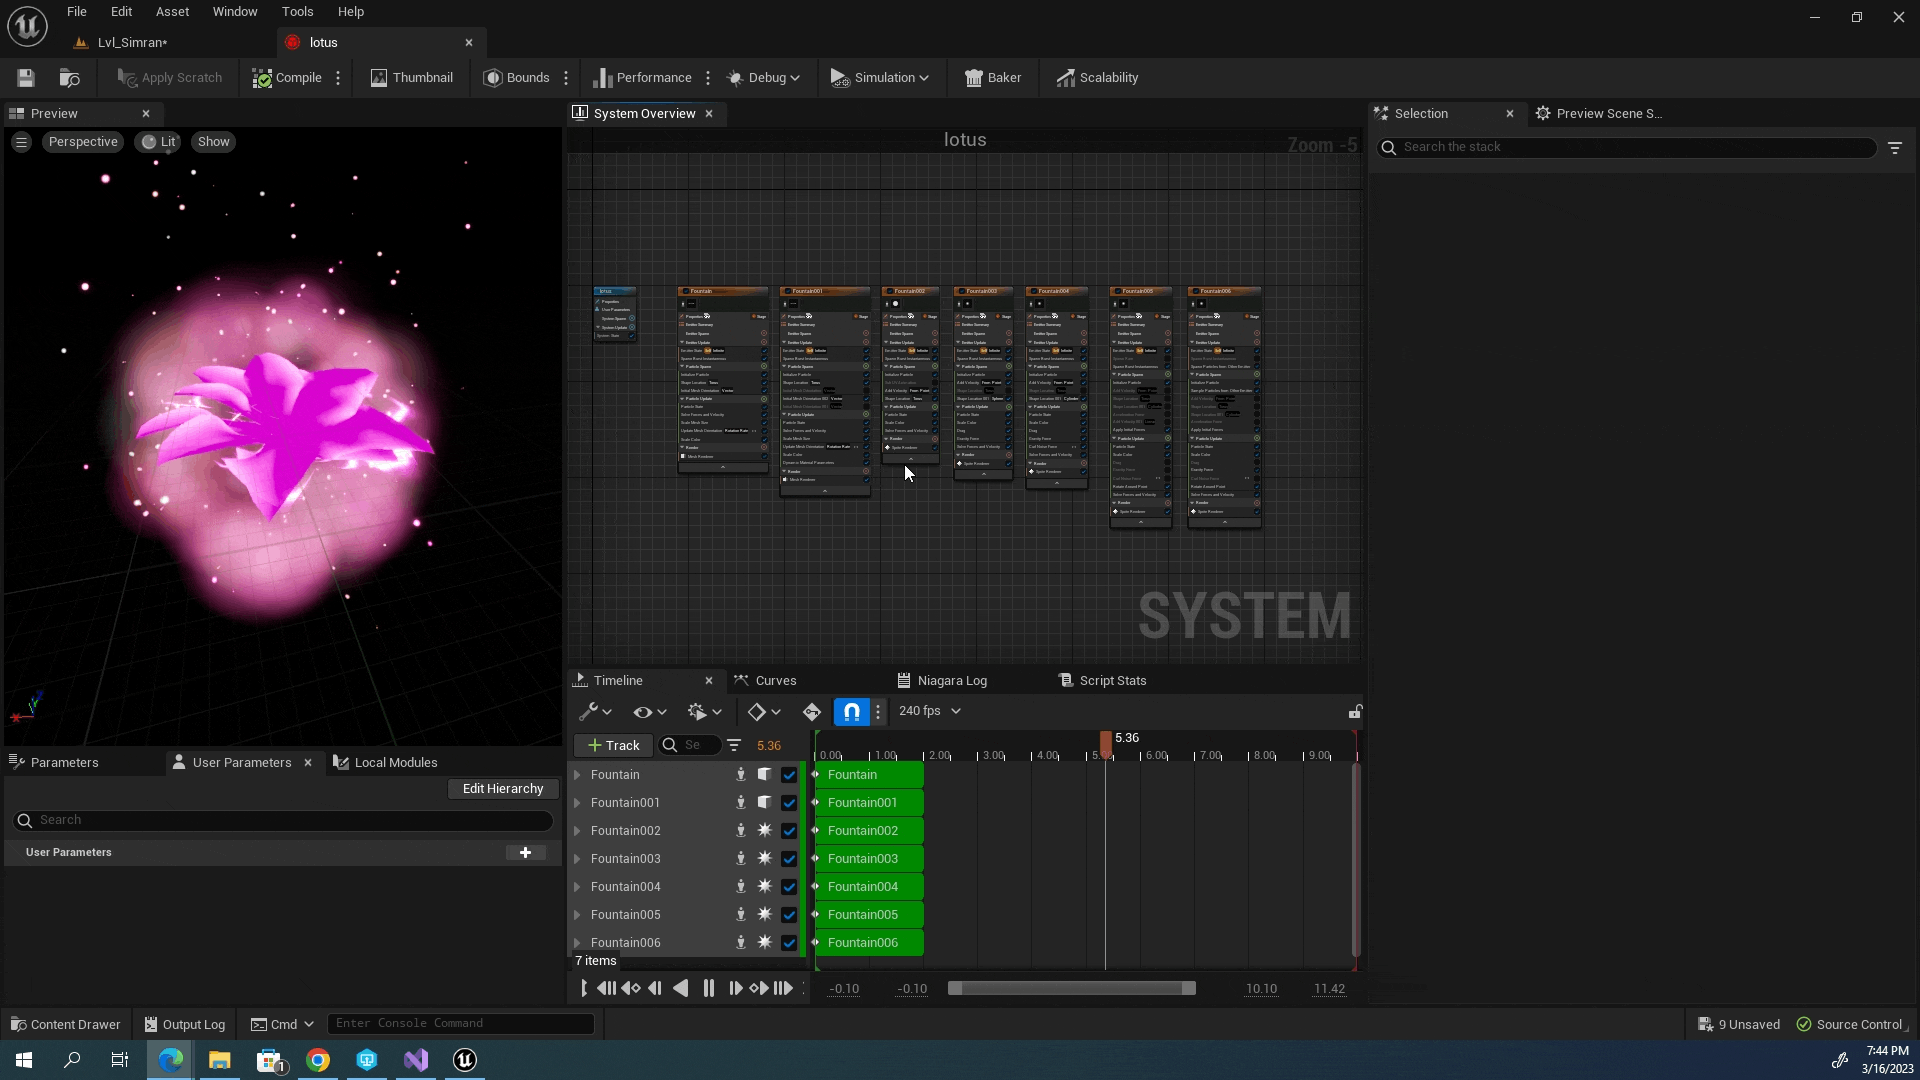
Task: Jump to timeline start
Action: click(x=606, y=989)
